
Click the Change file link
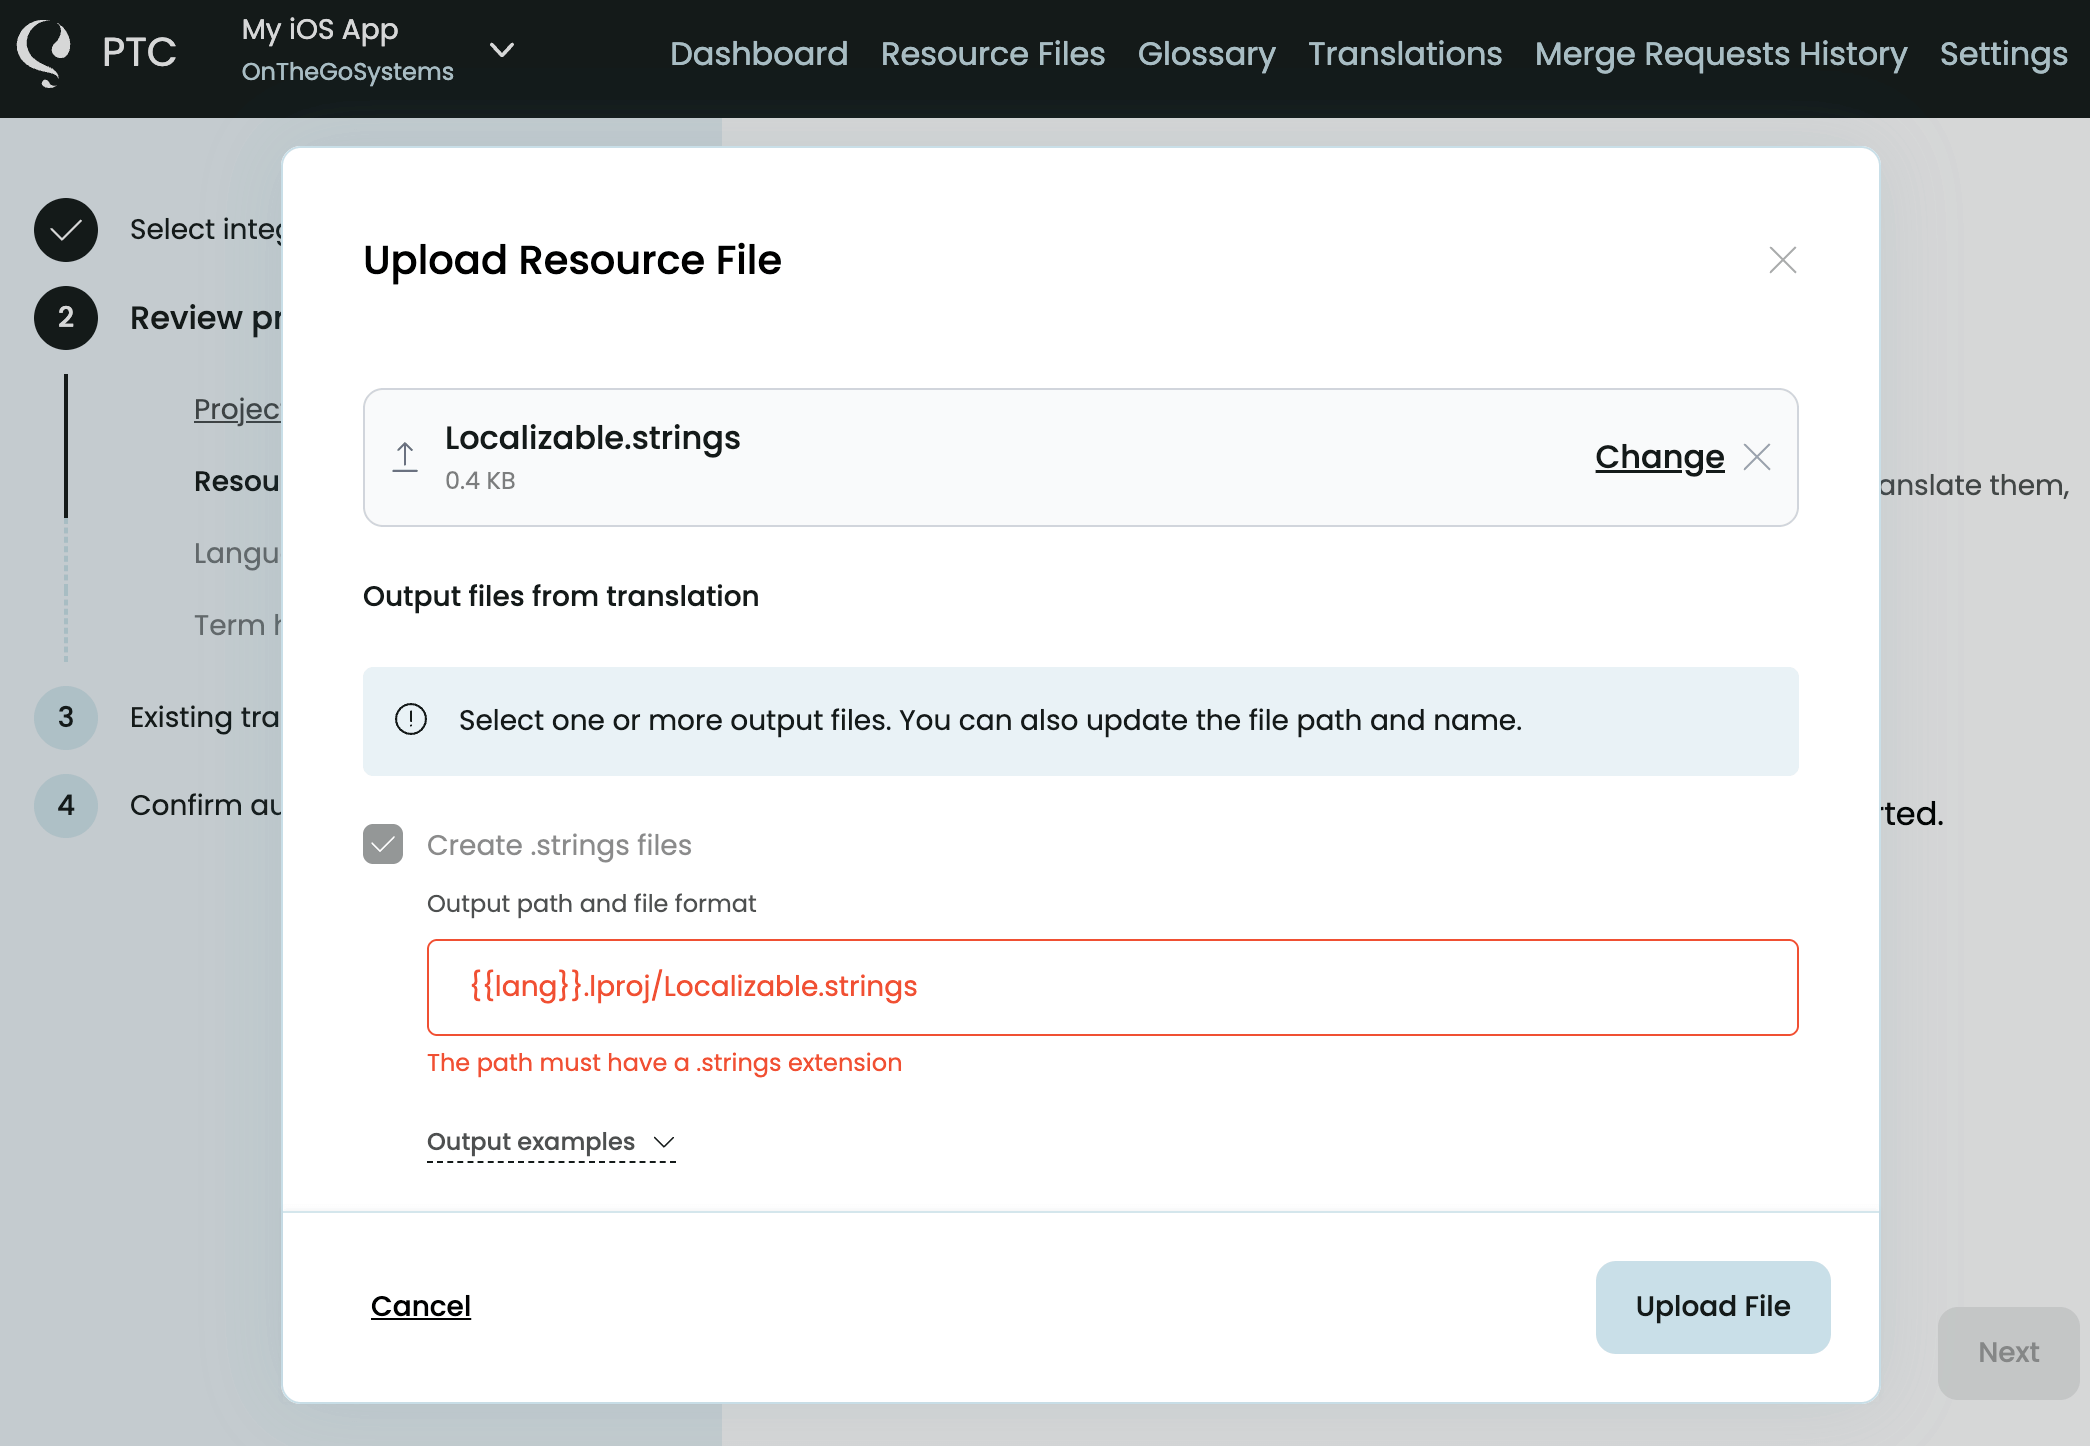tap(1659, 457)
